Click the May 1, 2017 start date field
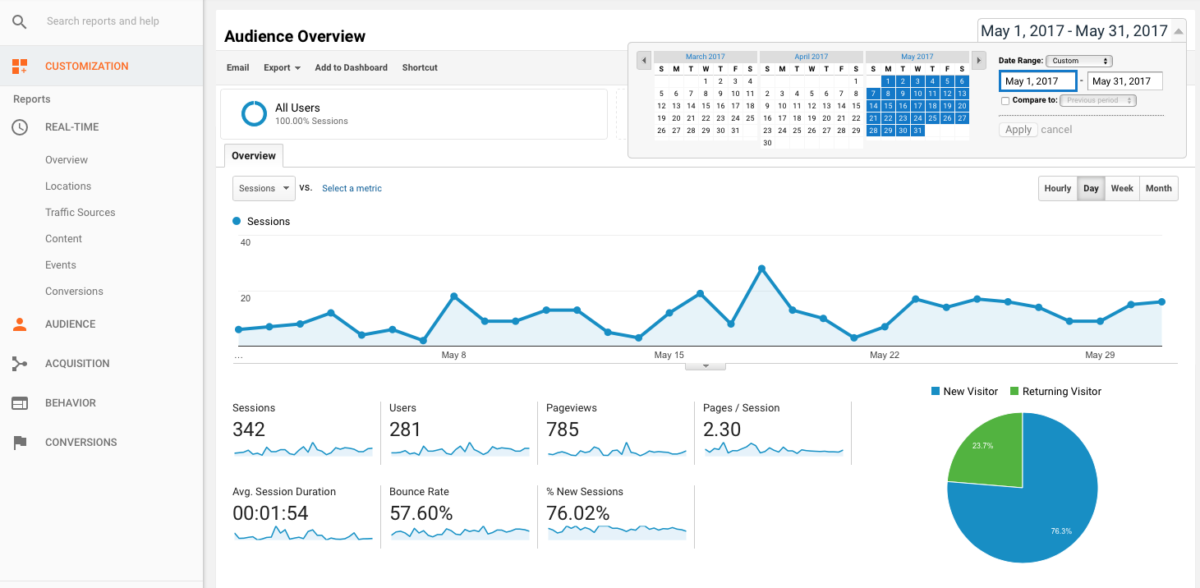1200x588 pixels. pyautogui.click(x=1037, y=81)
